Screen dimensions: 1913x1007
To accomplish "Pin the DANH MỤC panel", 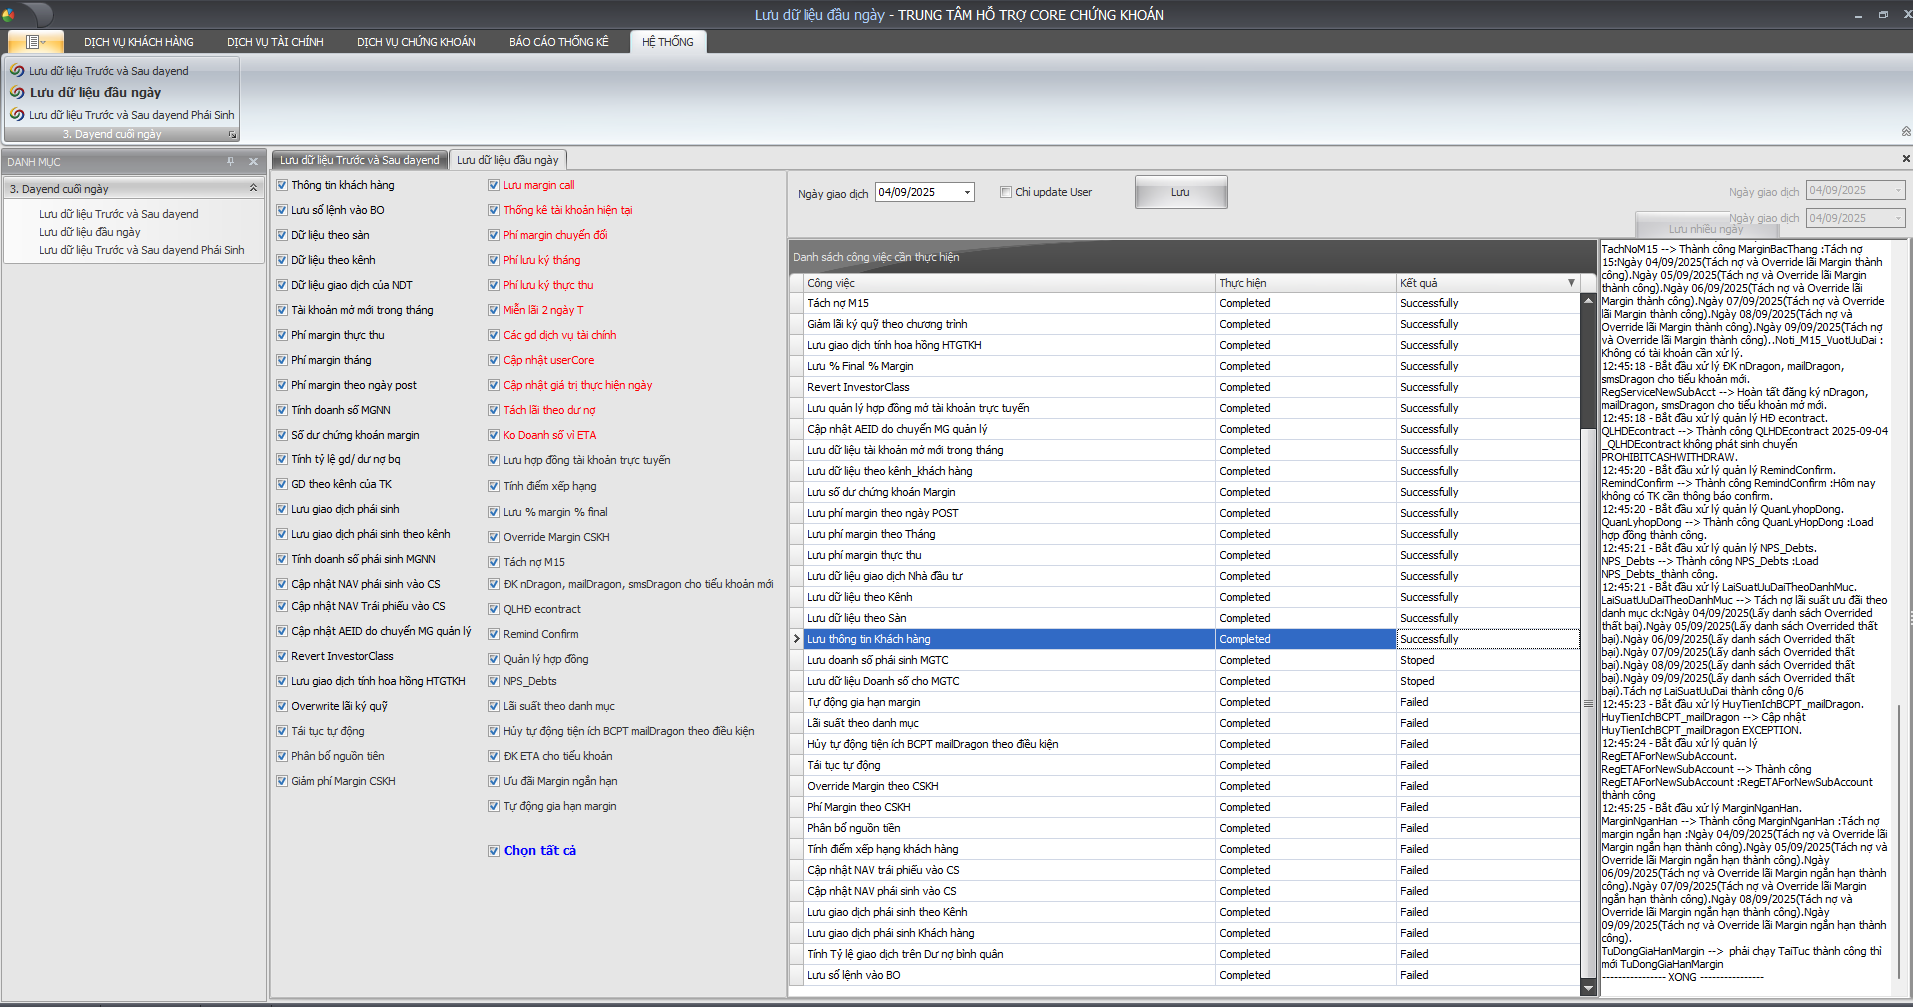I will 231,162.
